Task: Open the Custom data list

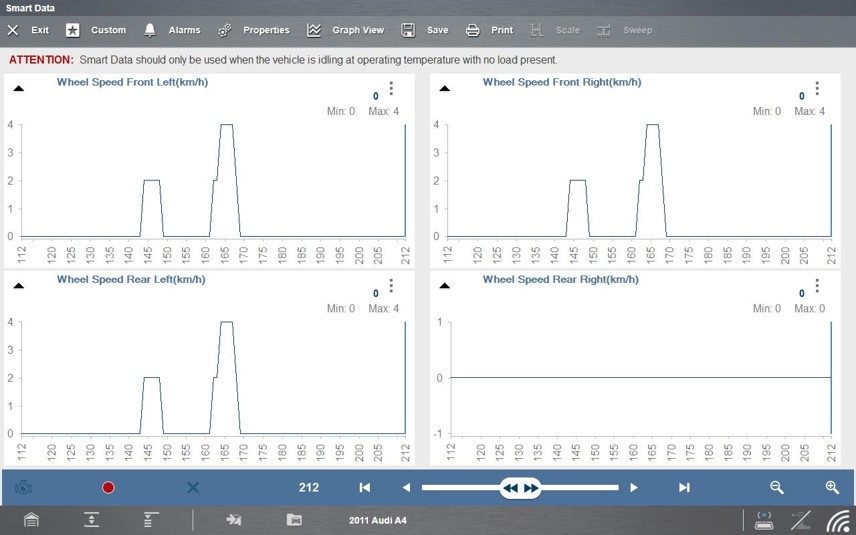Action: [97, 30]
